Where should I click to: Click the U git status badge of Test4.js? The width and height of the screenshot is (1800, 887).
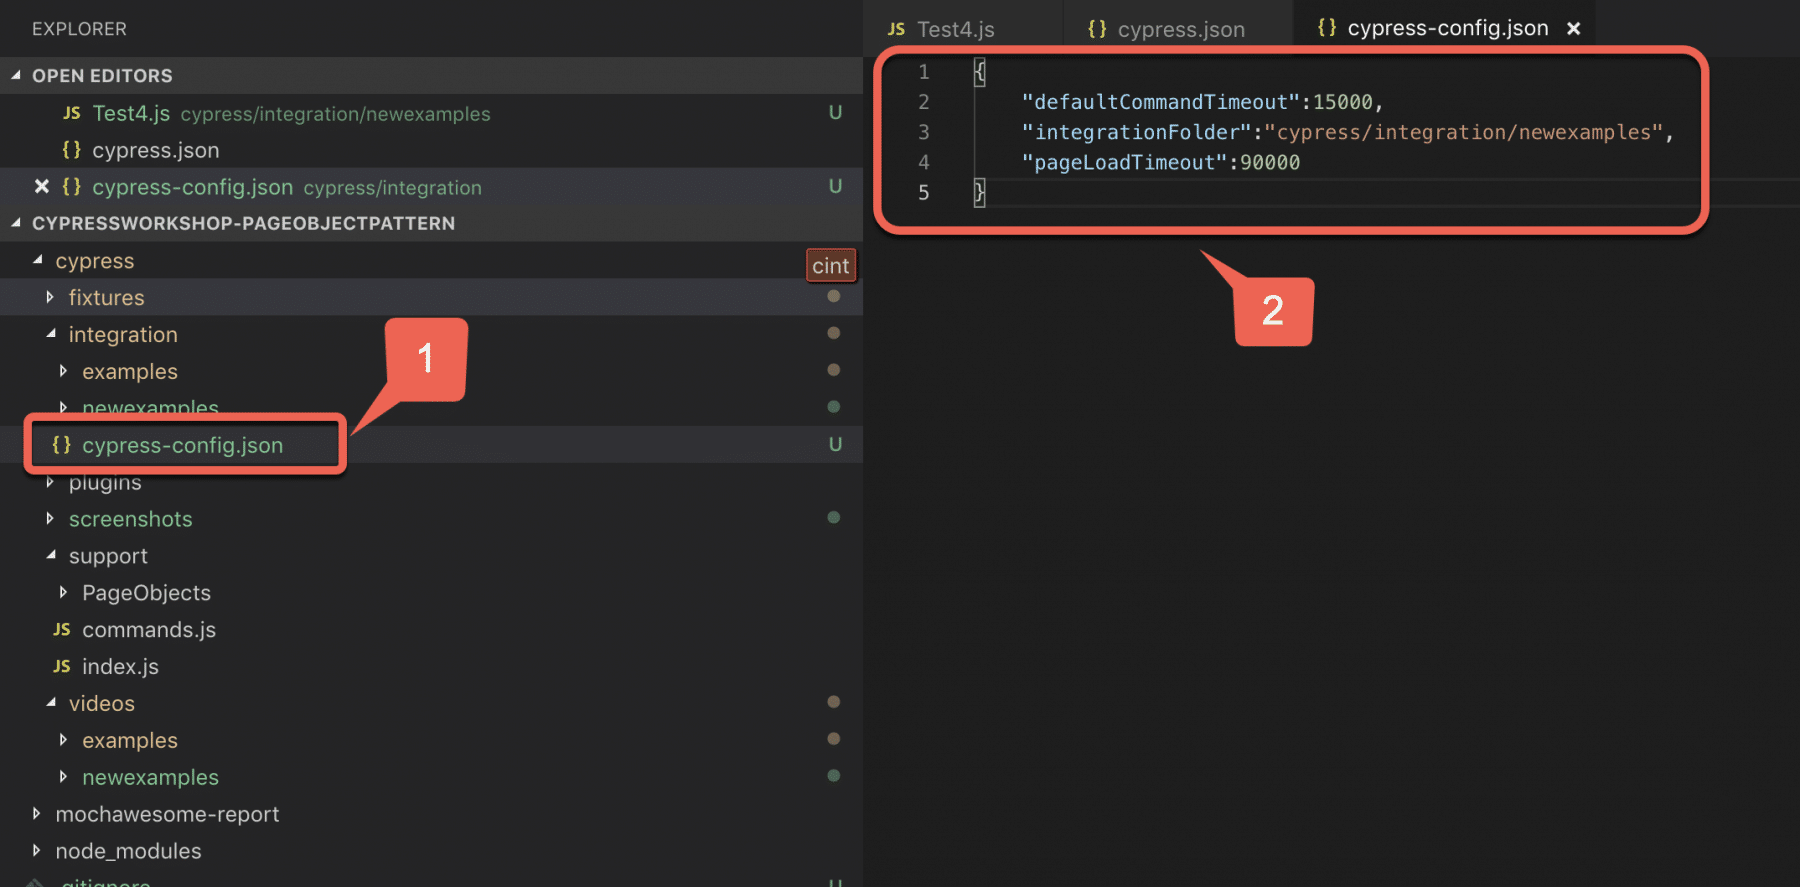835,113
